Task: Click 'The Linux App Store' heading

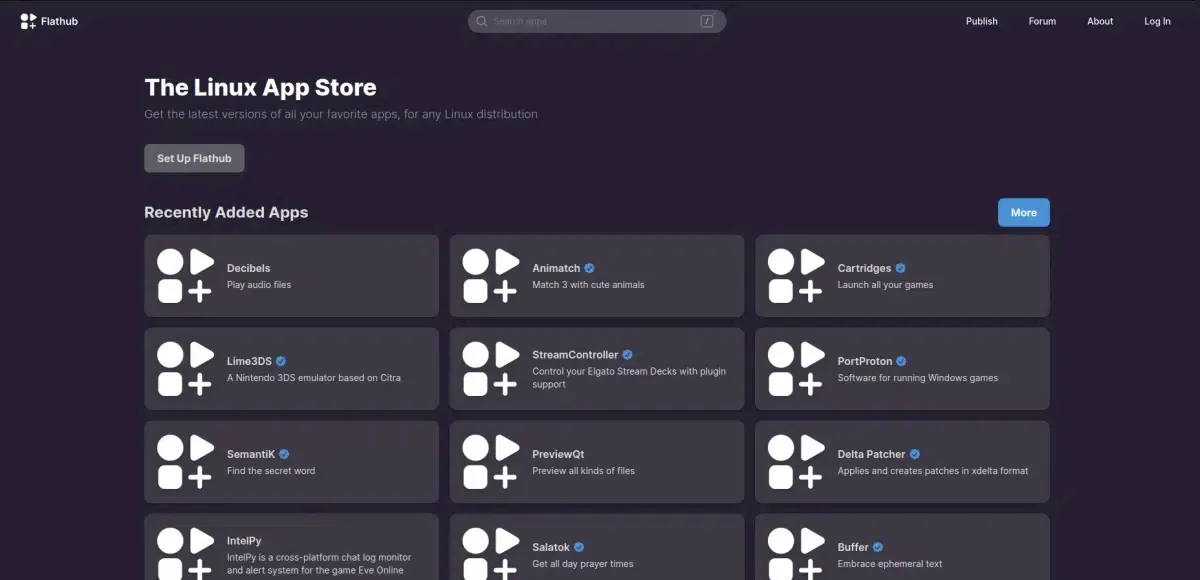Action: click(x=260, y=87)
